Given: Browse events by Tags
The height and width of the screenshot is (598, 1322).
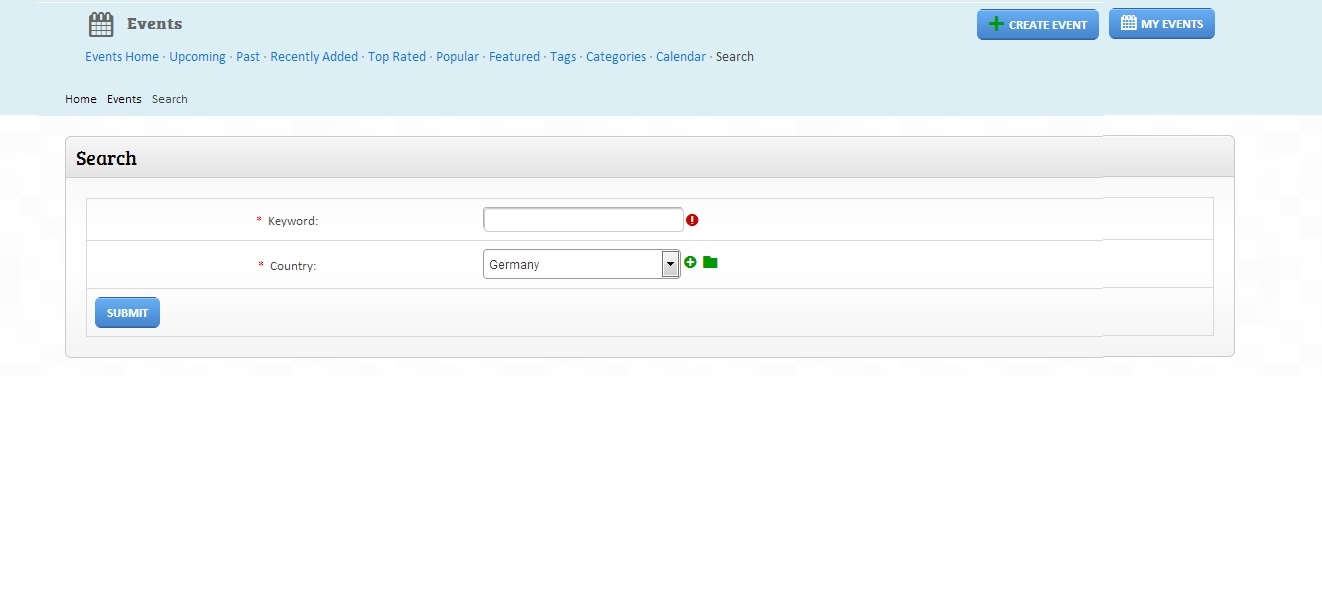Looking at the screenshot, I should 563,57.
